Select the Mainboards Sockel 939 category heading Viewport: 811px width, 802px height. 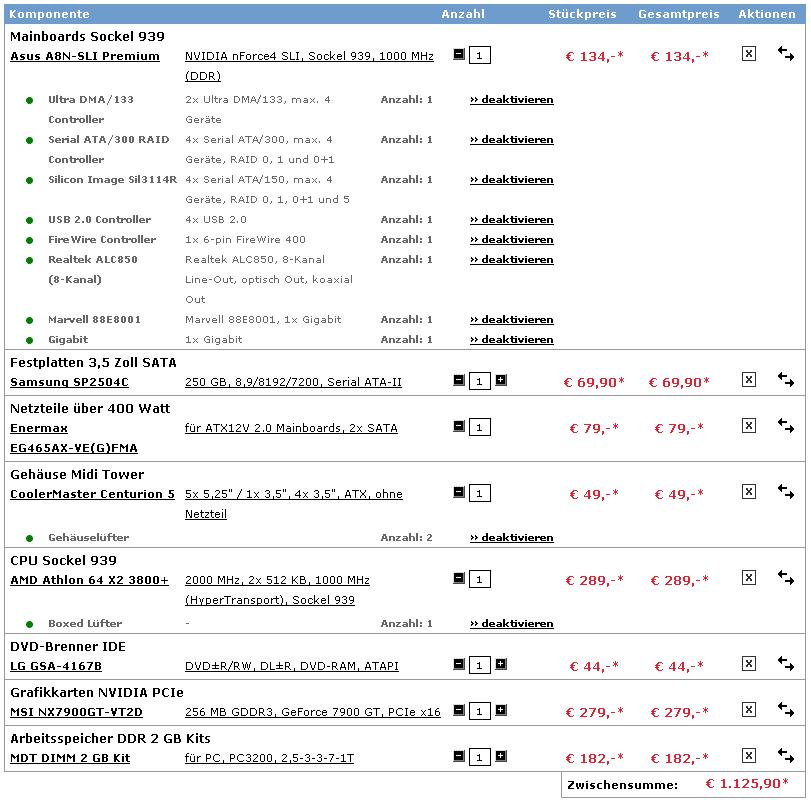click(87, 36)
